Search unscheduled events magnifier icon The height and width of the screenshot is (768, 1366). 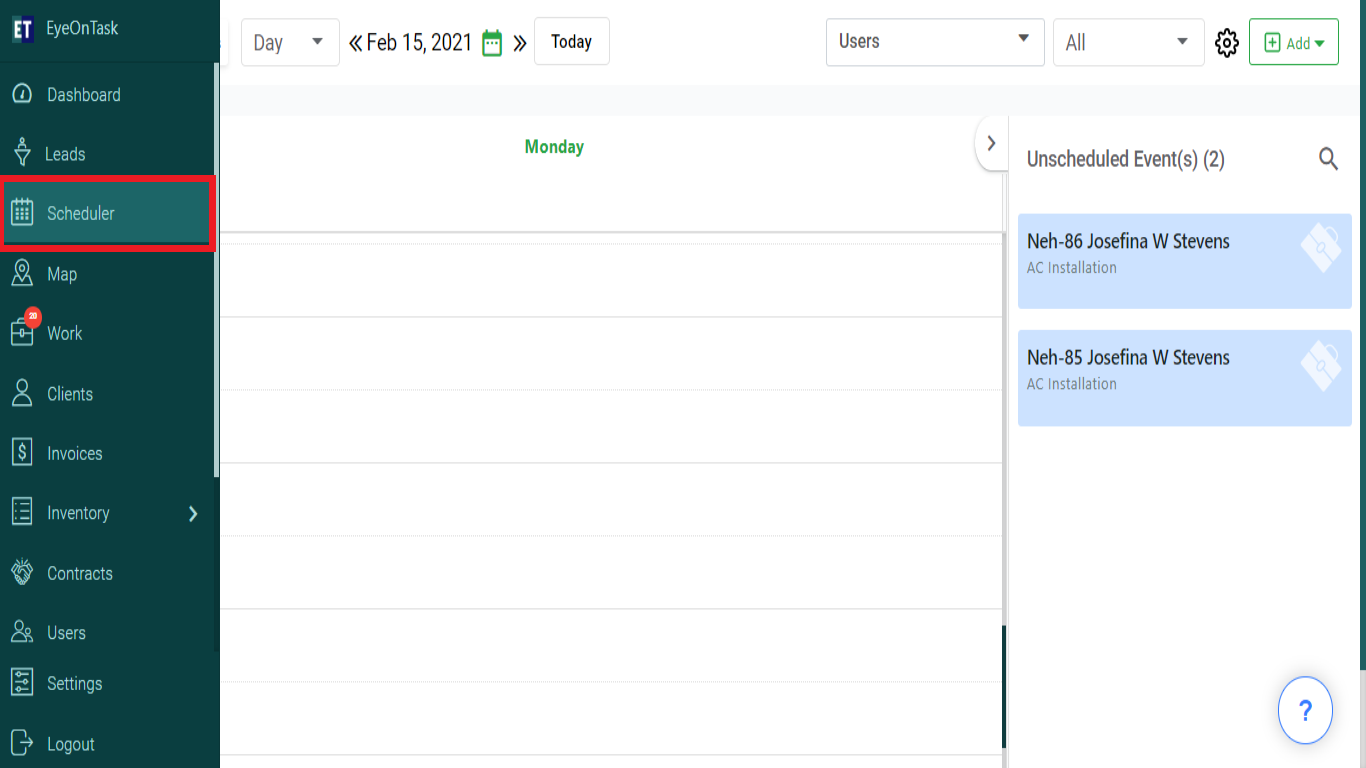coord(1328,158)
